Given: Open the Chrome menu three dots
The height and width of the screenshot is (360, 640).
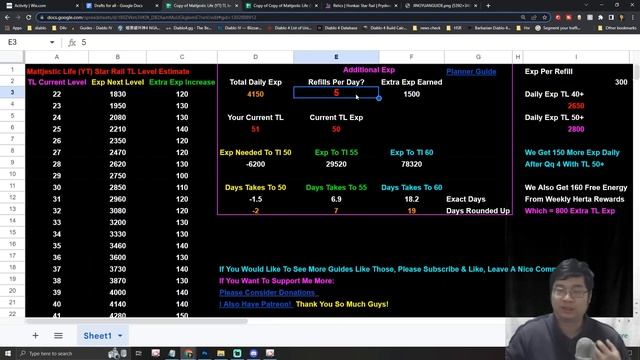Looking at the screenshot, I should click(632, 18).
